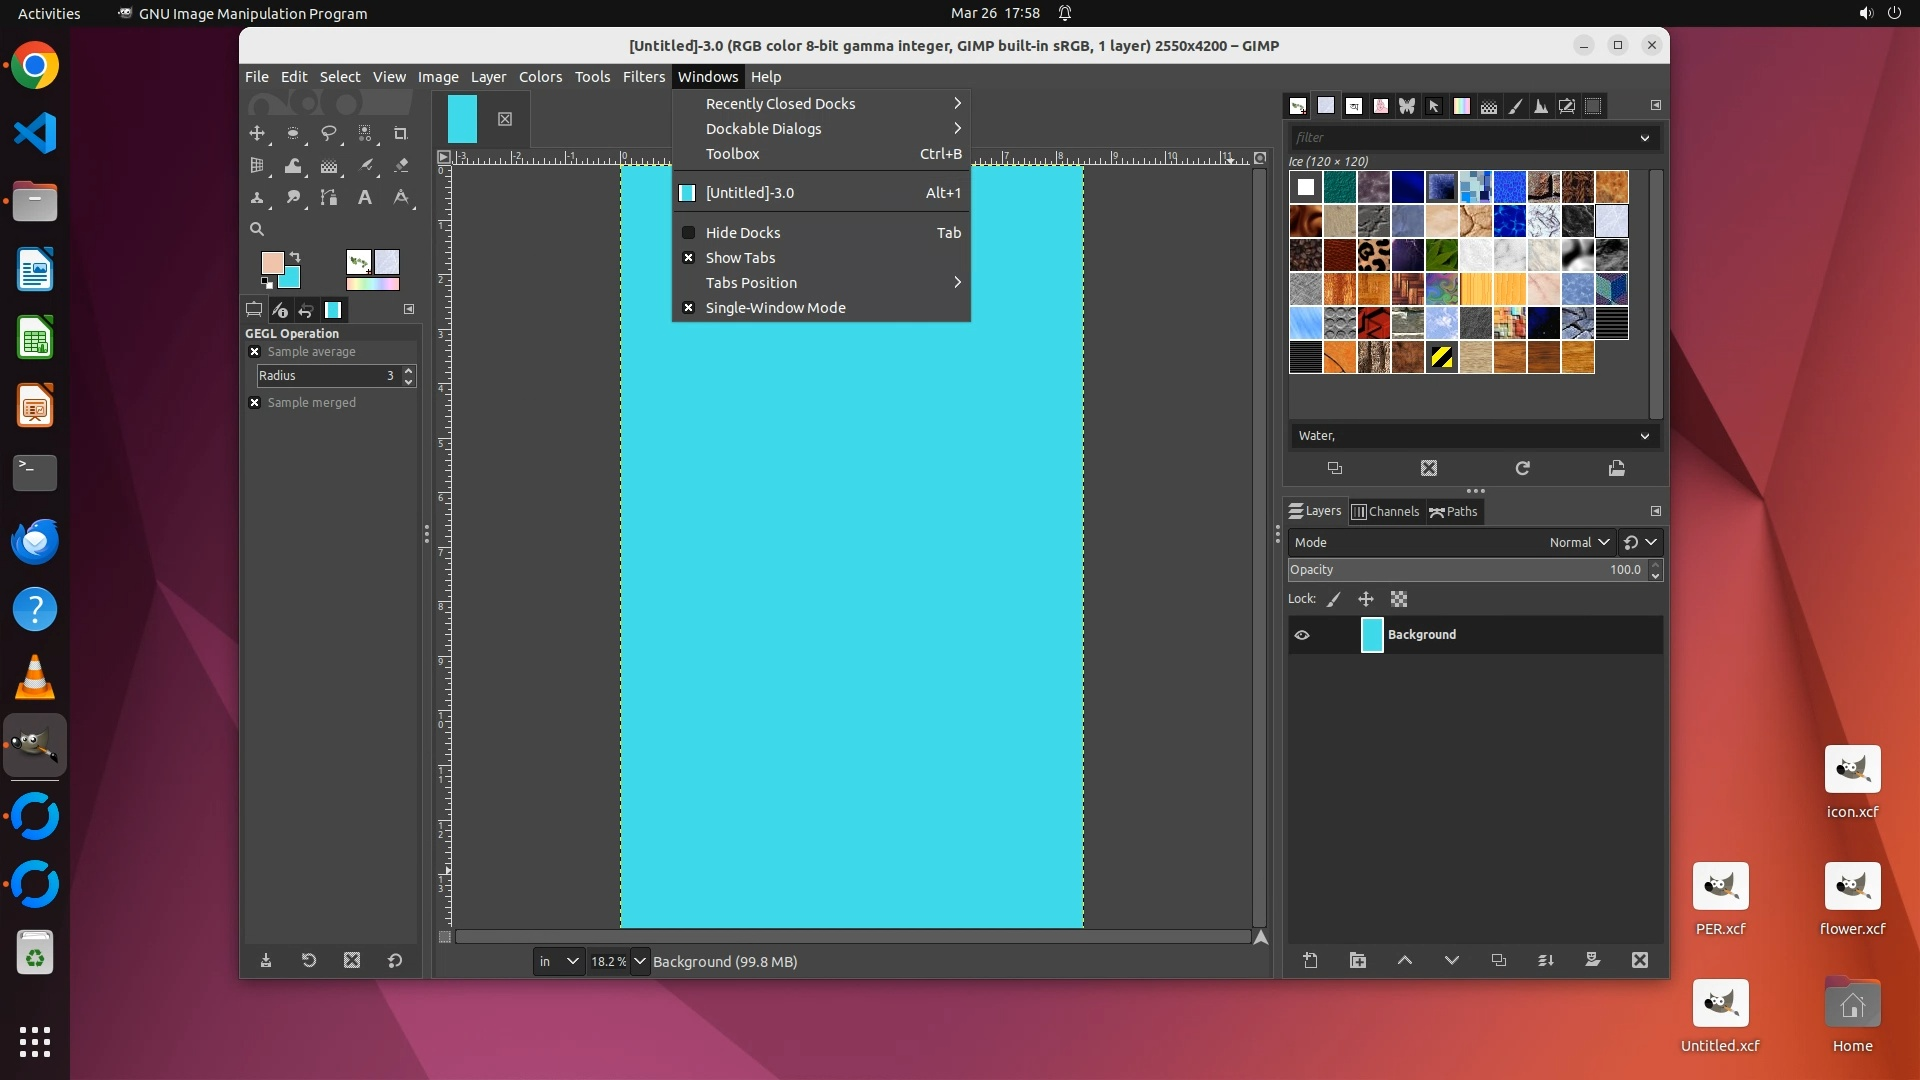The image size is (1920, 1080).
Task: Uncheck the Sample average checkbox
Action: (x=254, y=352)
